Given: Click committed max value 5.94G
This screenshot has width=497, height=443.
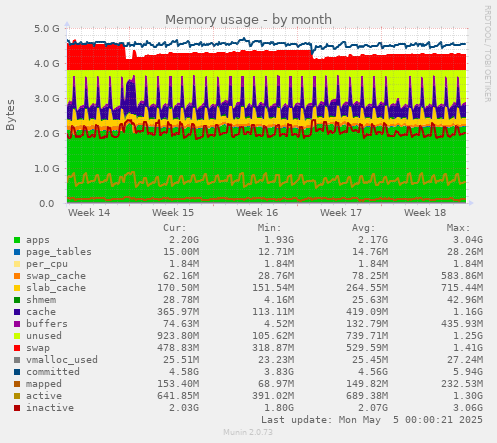Looking at the screenshot, I should click(468, 372).
